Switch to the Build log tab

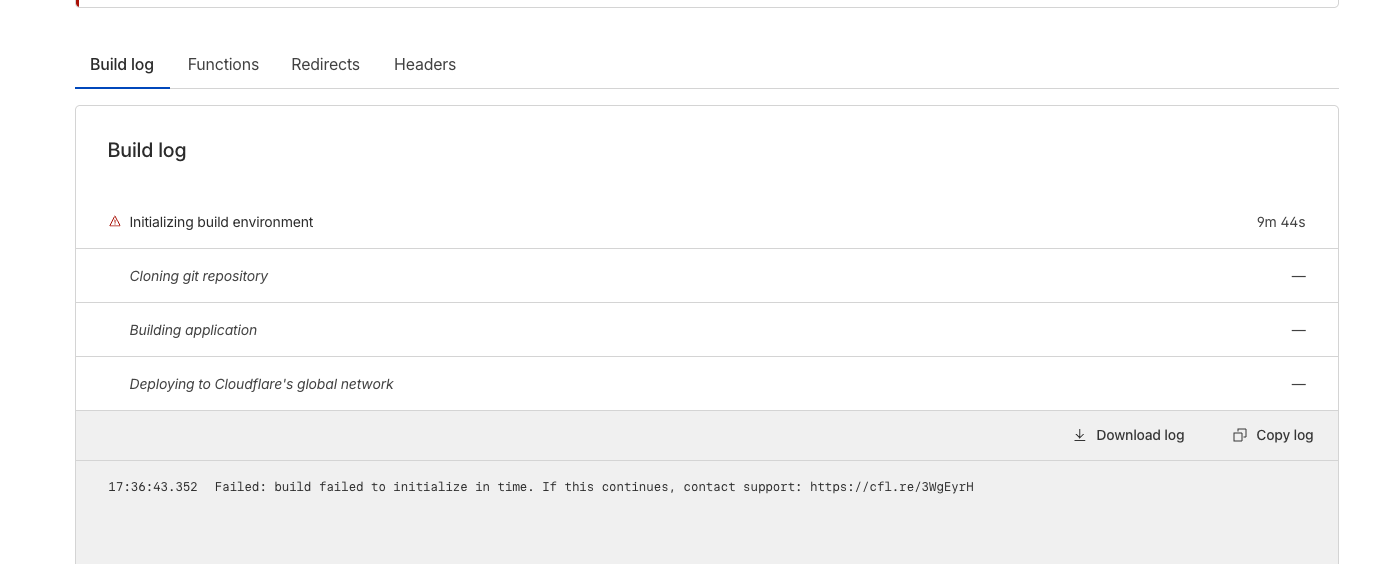pyautogui.click(x=122, y=65)
